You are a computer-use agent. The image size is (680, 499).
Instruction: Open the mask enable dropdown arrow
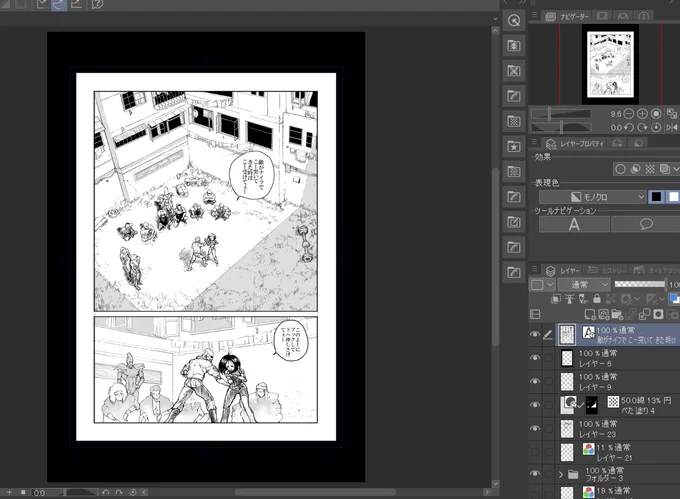point(637,299)
